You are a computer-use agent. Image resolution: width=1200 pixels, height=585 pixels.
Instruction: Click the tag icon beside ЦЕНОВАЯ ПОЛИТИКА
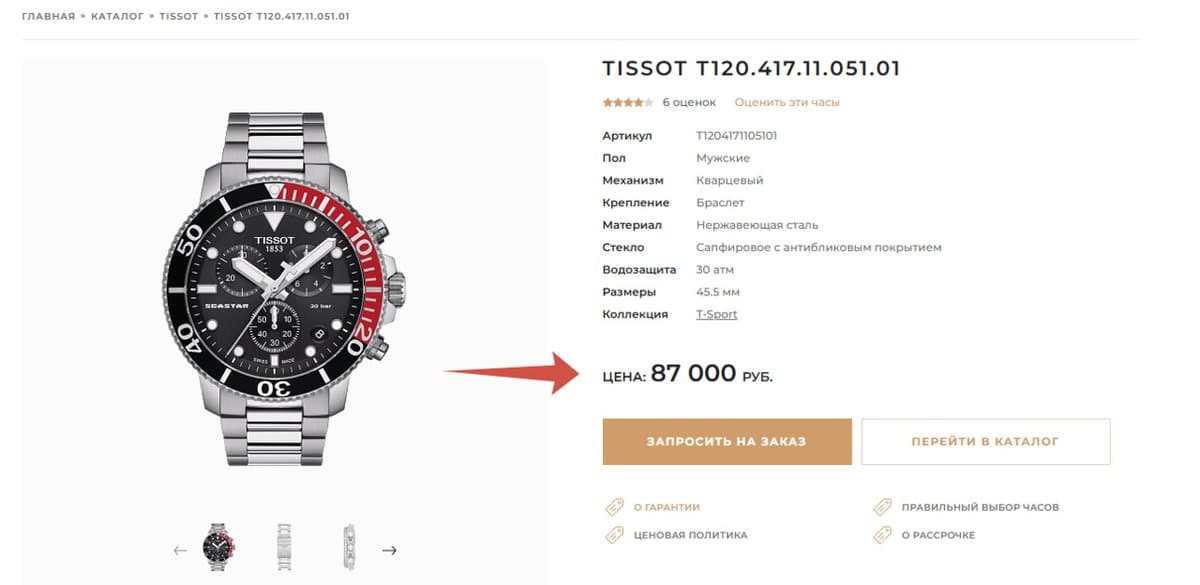[x=614, y=535]
